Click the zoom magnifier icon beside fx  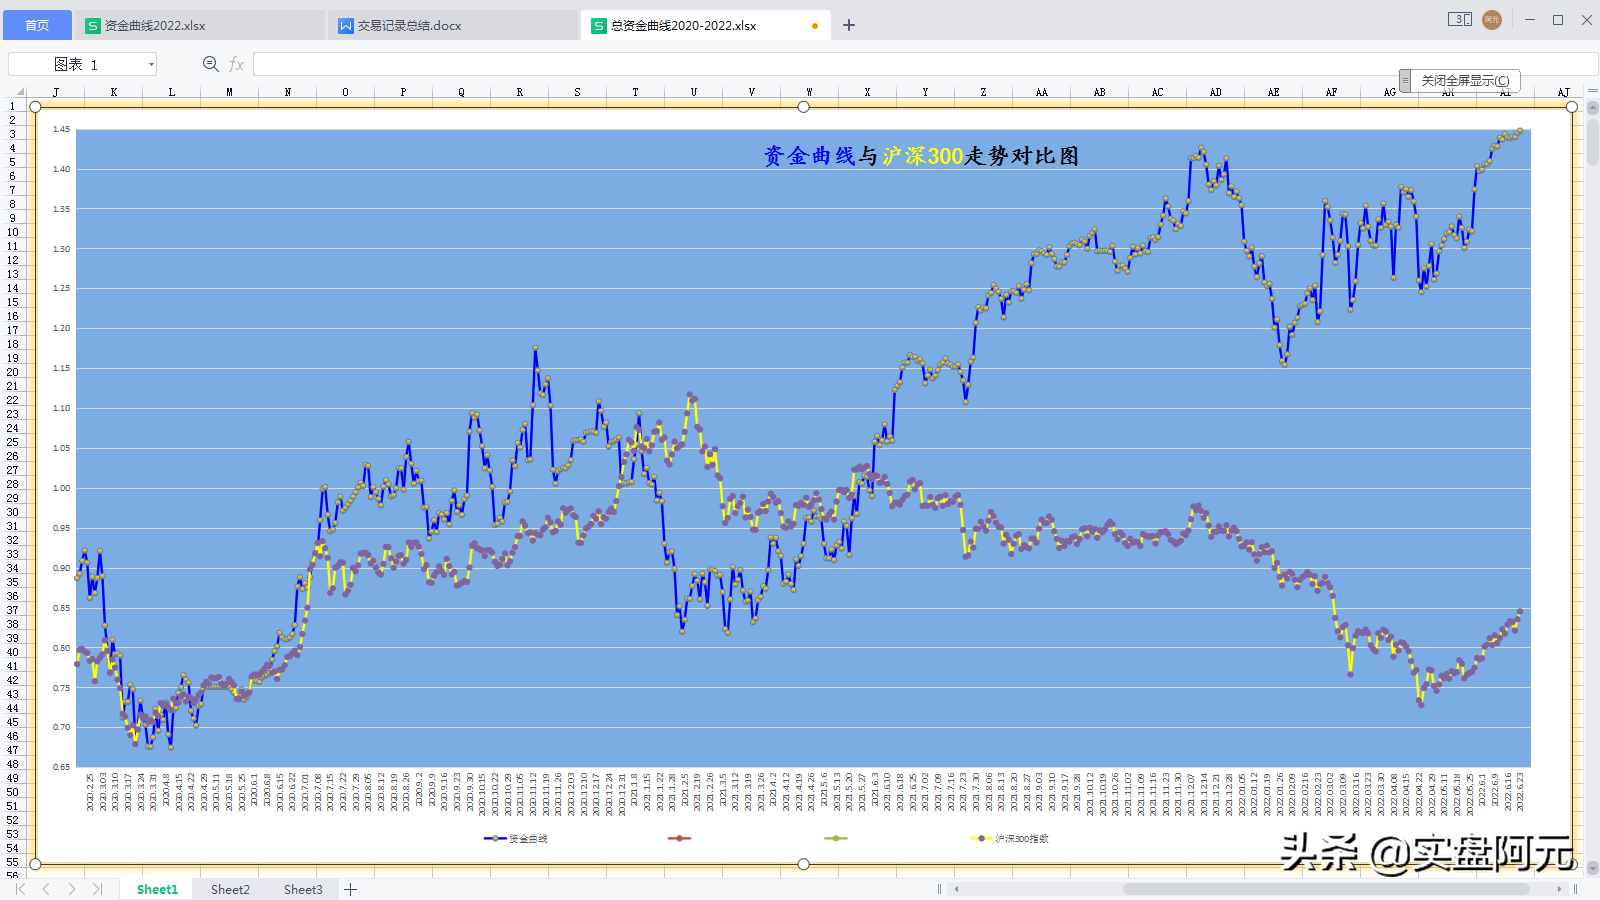[x=210, y=64]
